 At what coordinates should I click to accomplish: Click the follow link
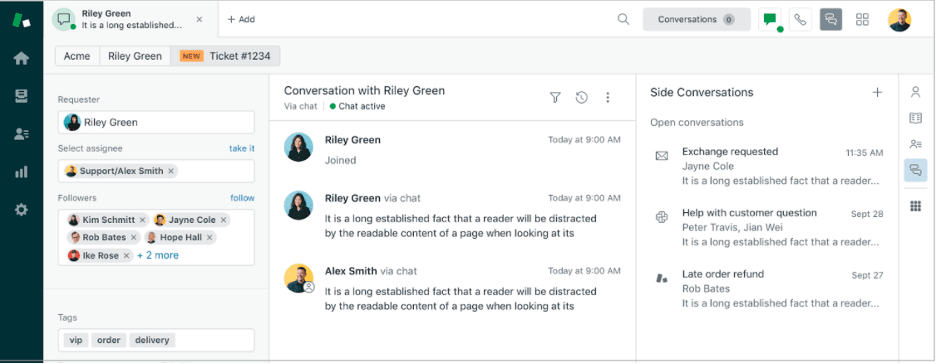click(x=242, y=198)
